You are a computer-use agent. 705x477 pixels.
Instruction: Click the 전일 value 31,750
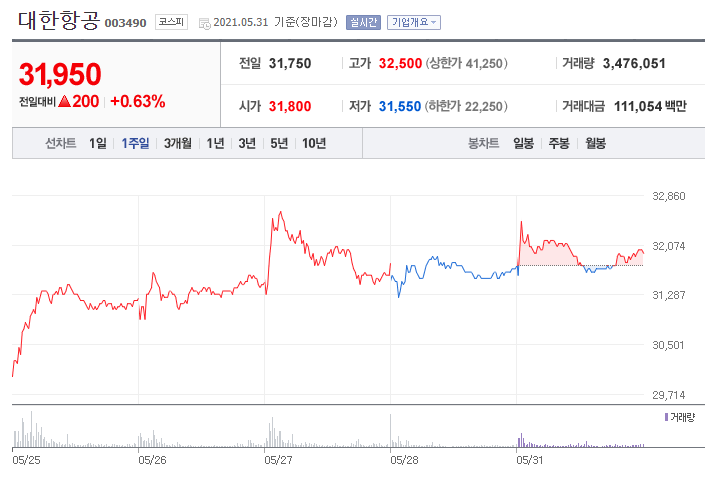click(290, 63)
